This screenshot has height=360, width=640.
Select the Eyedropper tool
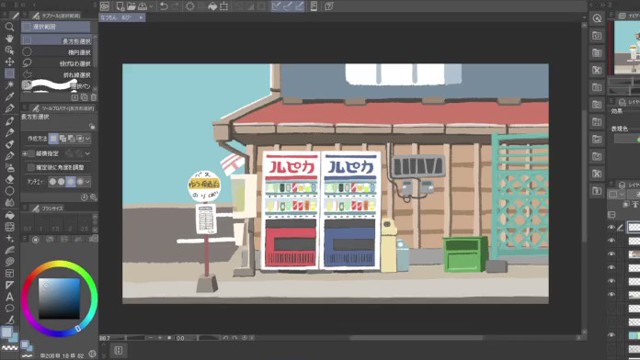pos(9,97)
